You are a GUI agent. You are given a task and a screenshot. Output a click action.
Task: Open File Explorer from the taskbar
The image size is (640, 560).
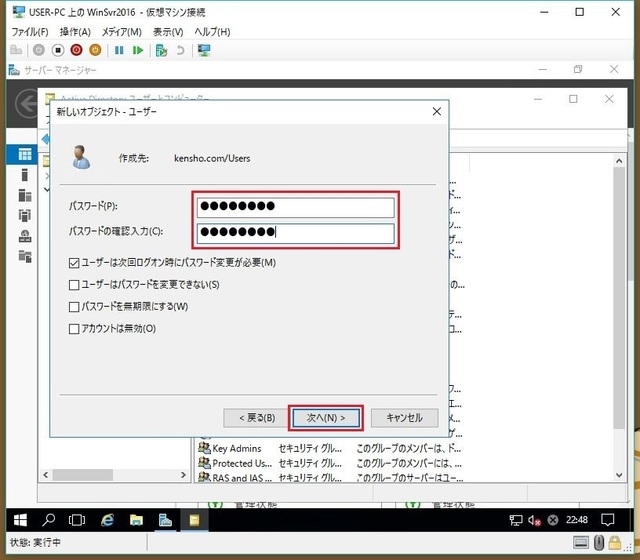pos(136,520)
